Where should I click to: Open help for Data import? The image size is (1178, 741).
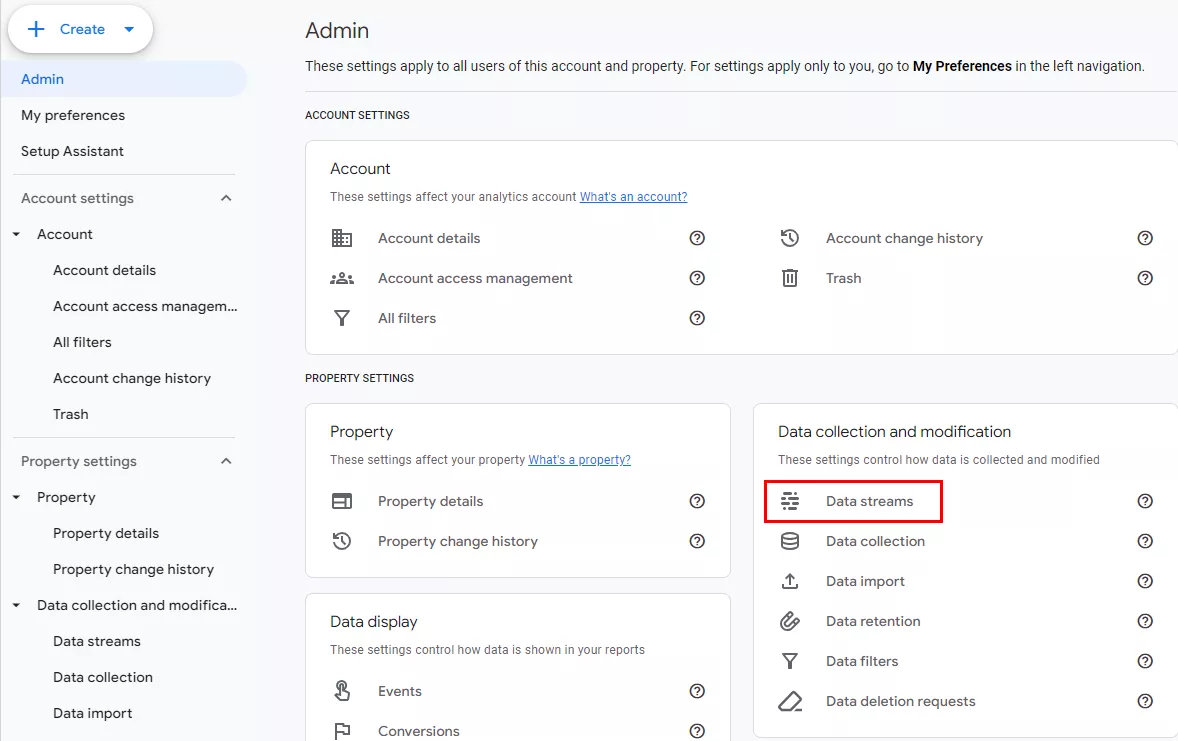(1145, 581)
